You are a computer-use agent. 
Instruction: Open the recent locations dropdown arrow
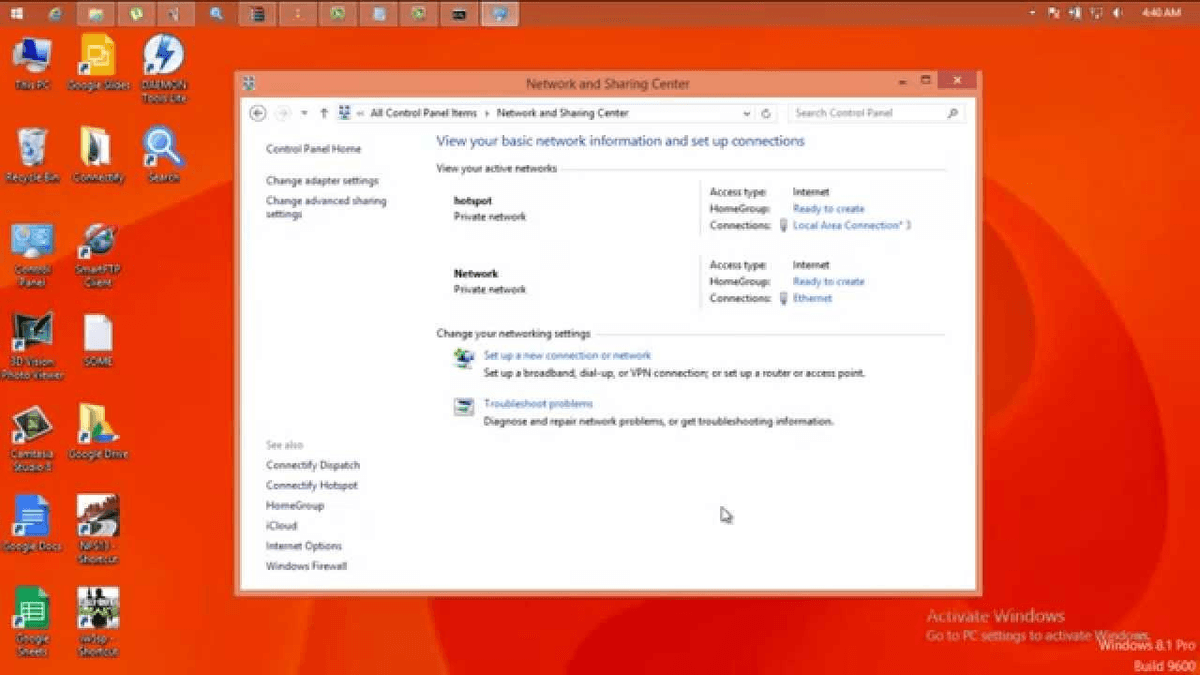304,113
